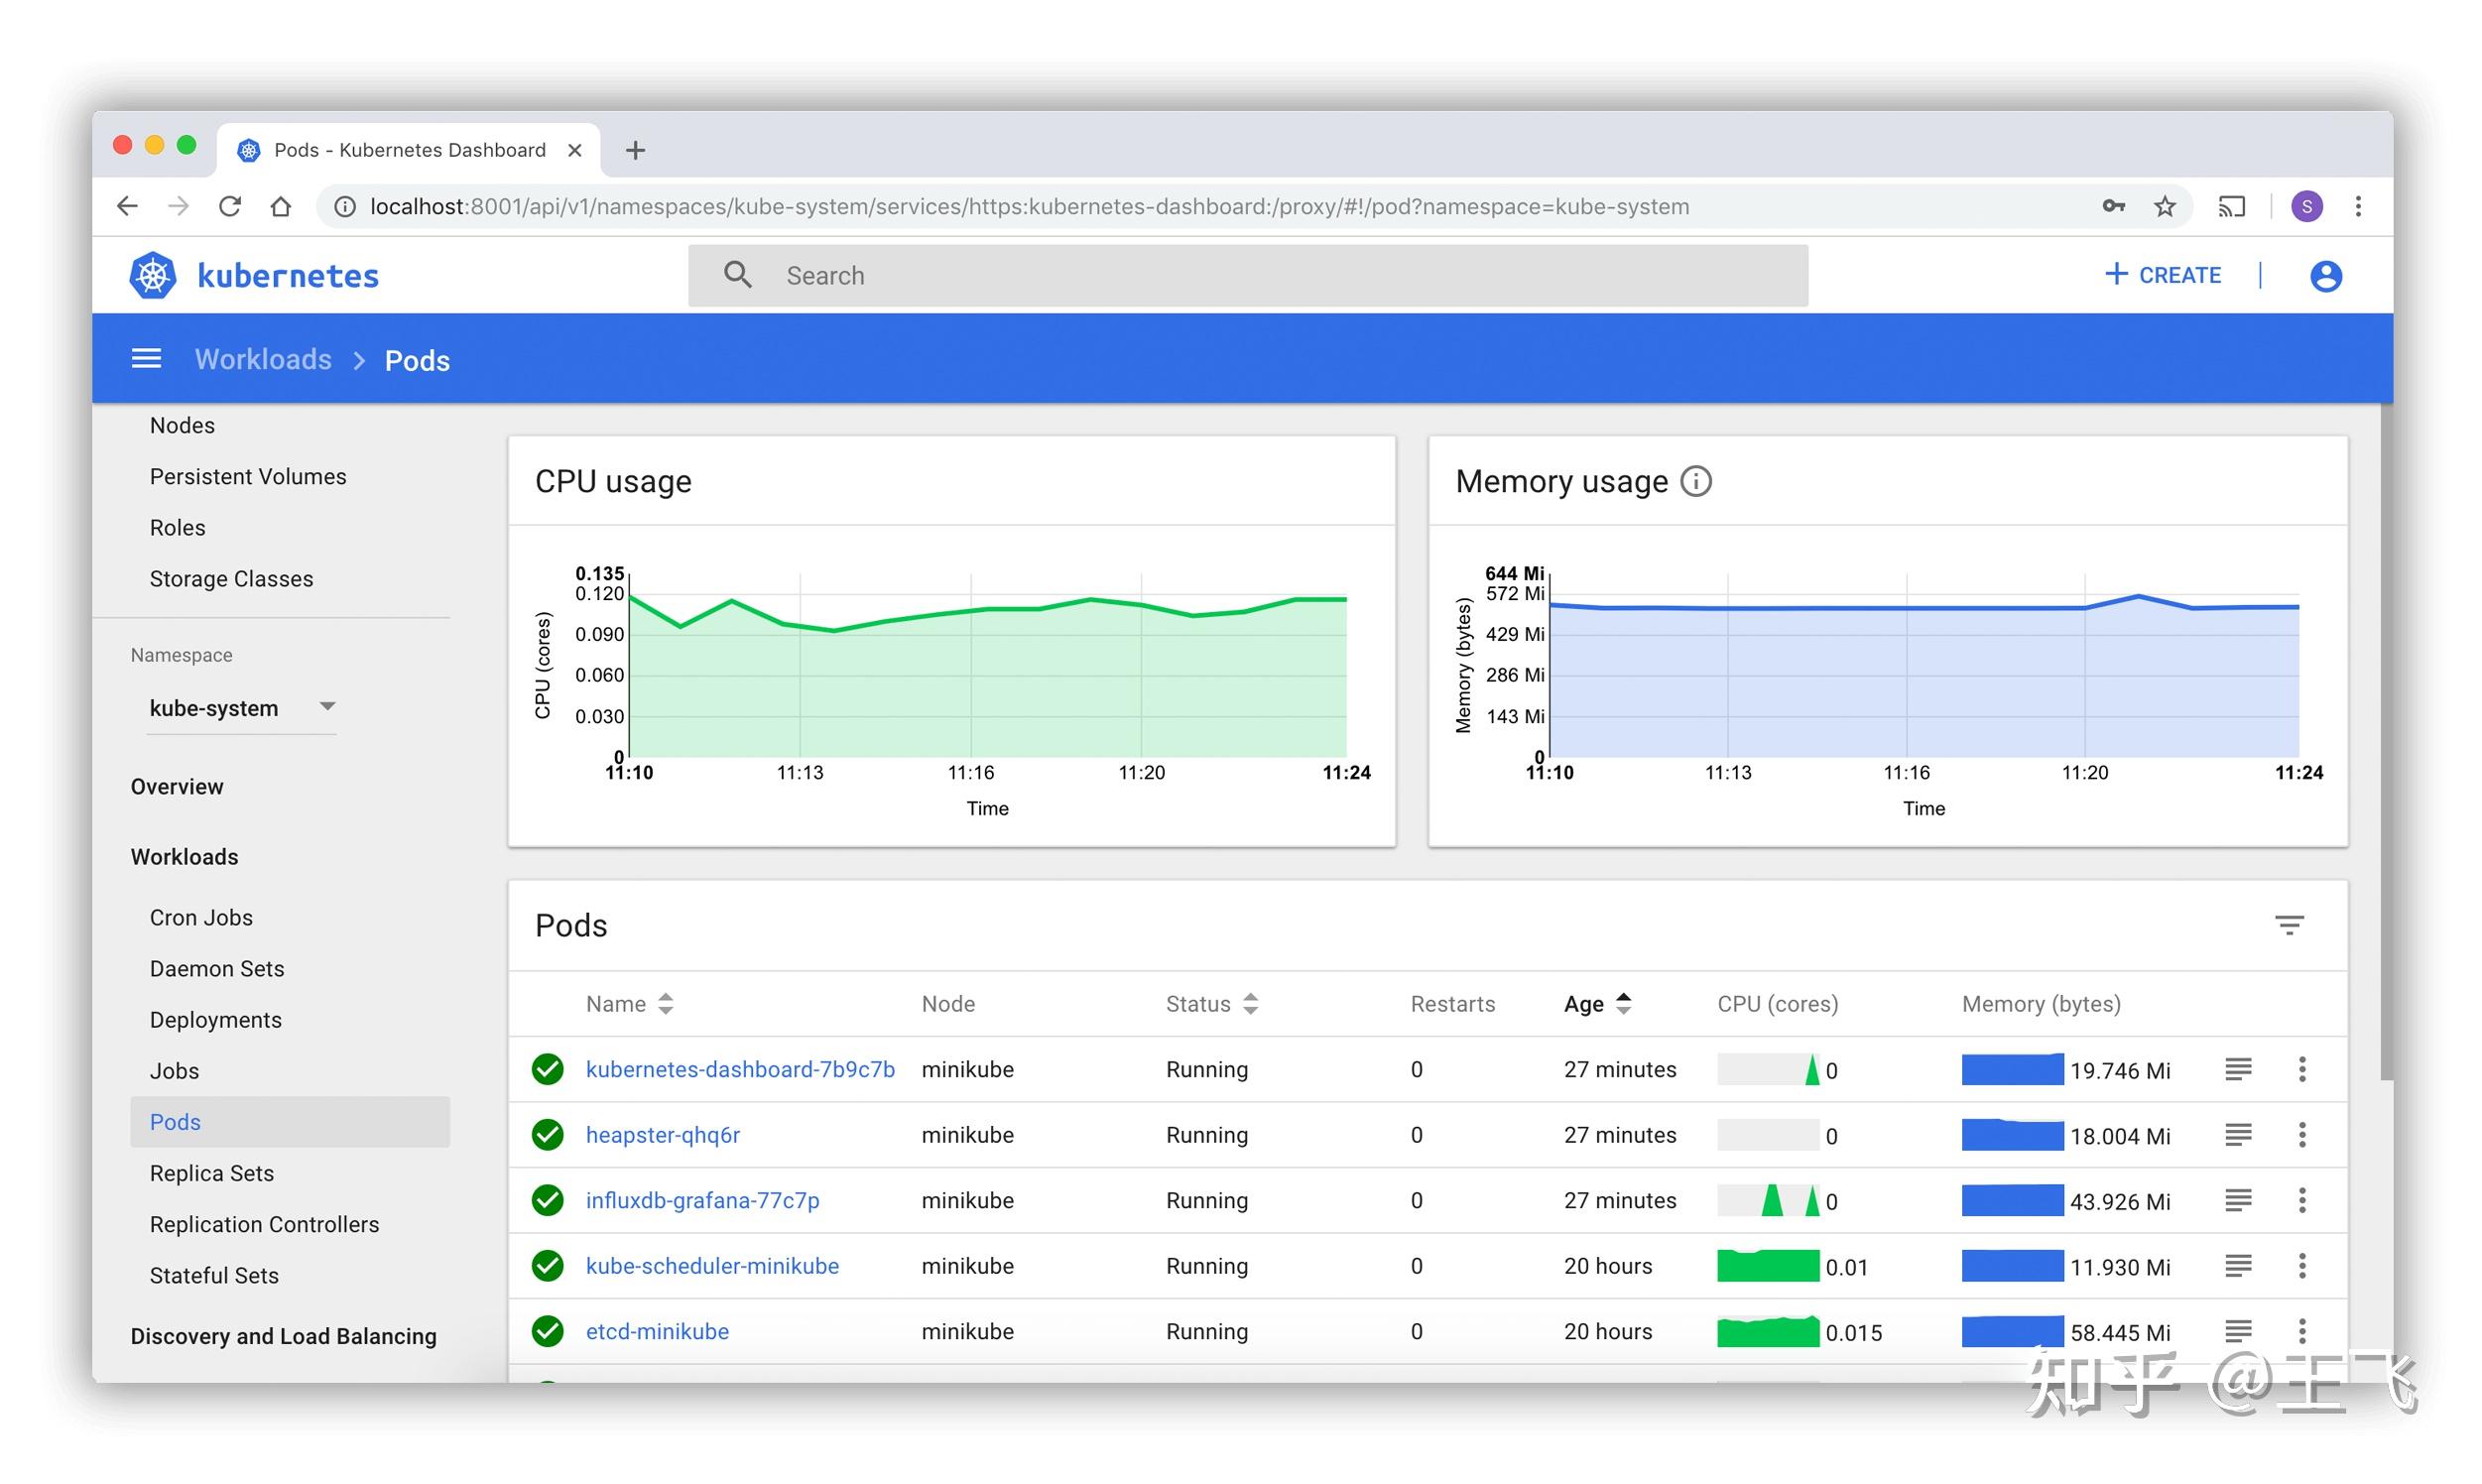This screenshot has width=2482, height=1484.
Task: Click the green status check for influxdb-grafana-77c7p
Action: pos(547,1200)
